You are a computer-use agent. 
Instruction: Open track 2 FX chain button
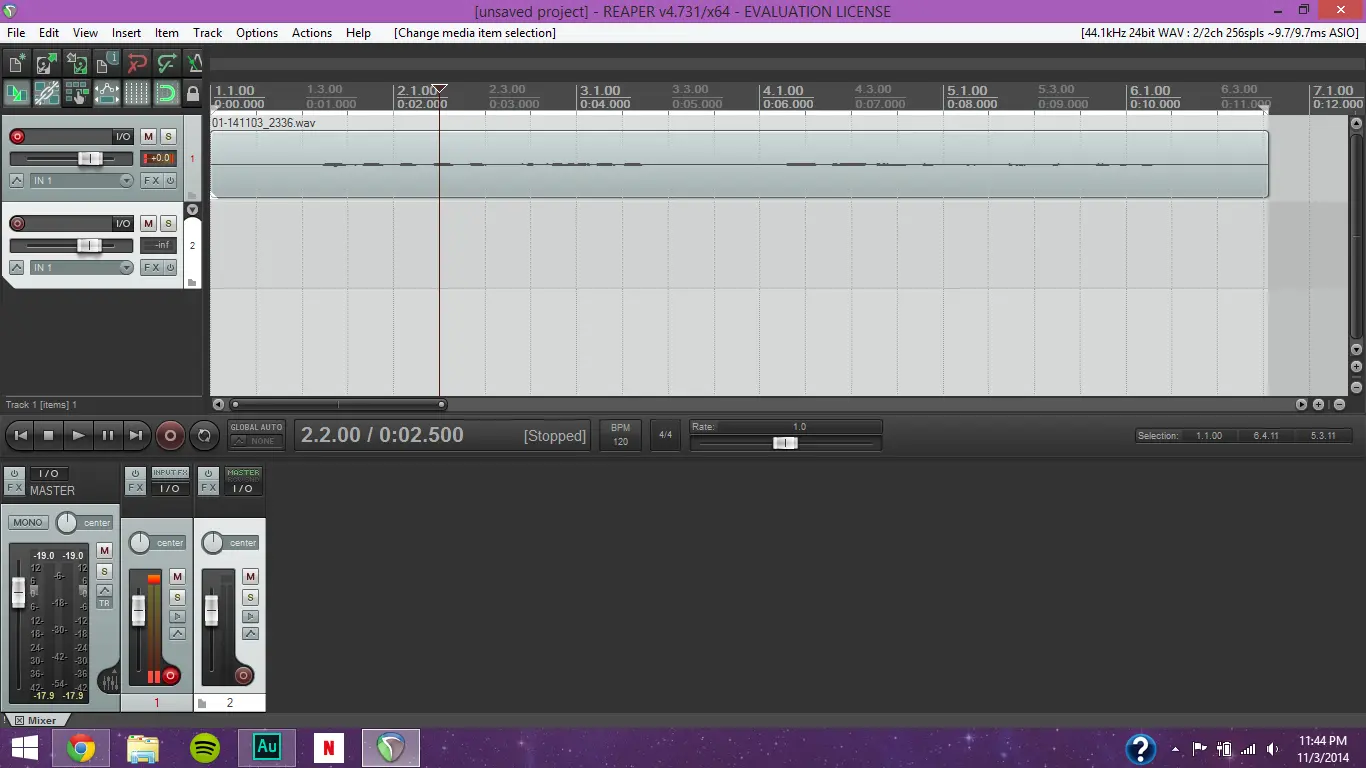point(151,268)
